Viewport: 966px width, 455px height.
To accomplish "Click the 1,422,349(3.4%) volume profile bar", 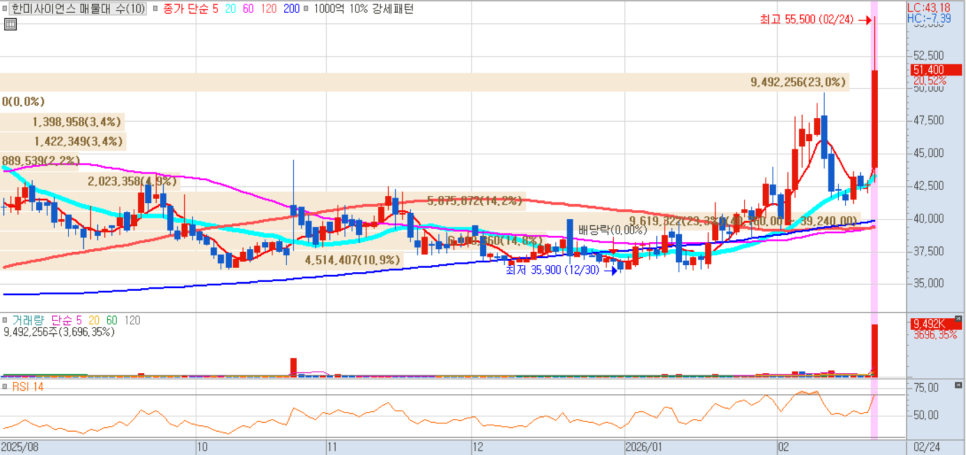I will click(x=63, y=142).
